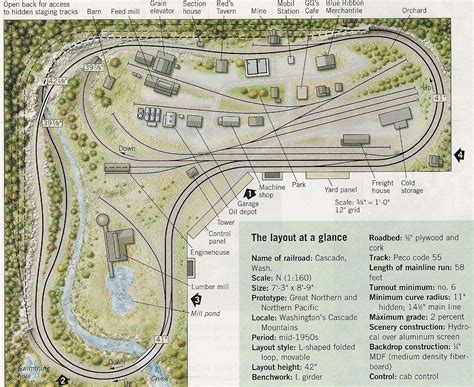The image size is (474, 387).
Task: Click 'The layout at a glance' heading
Action: (299, 238)
